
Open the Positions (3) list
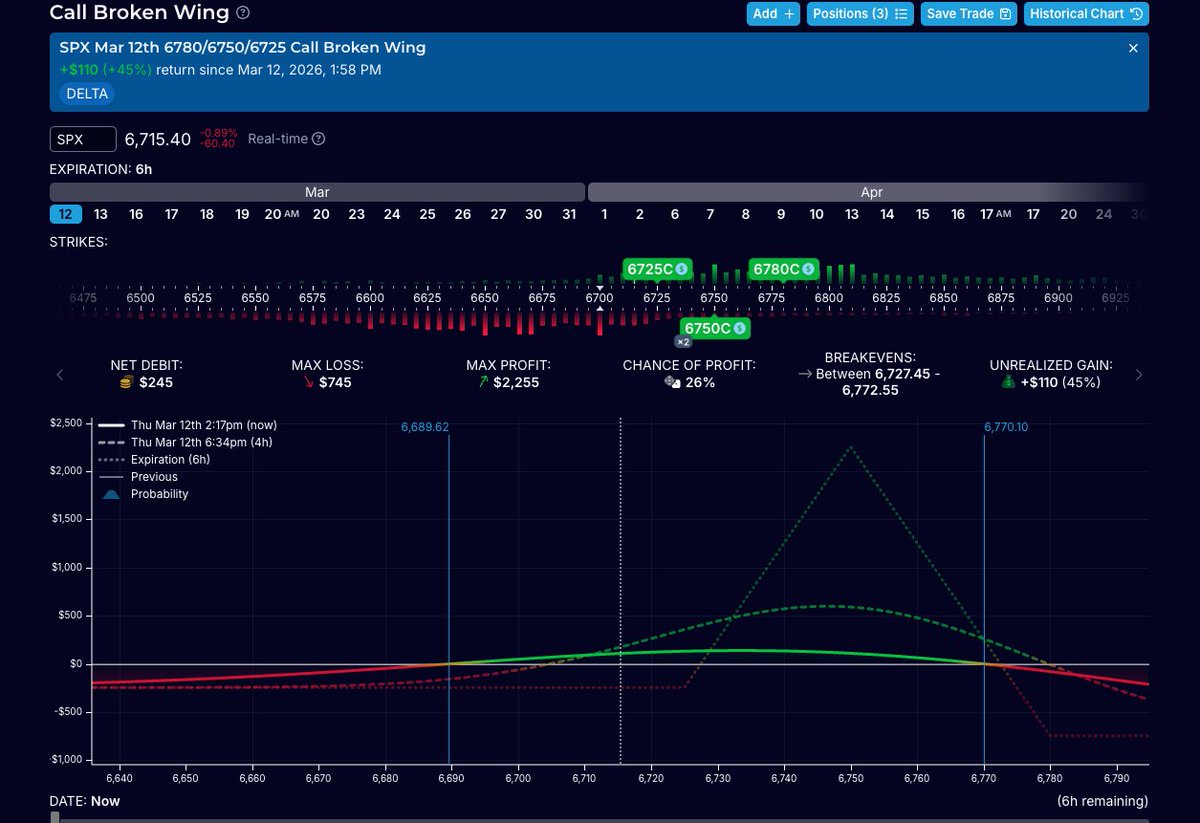coord(860,14)
